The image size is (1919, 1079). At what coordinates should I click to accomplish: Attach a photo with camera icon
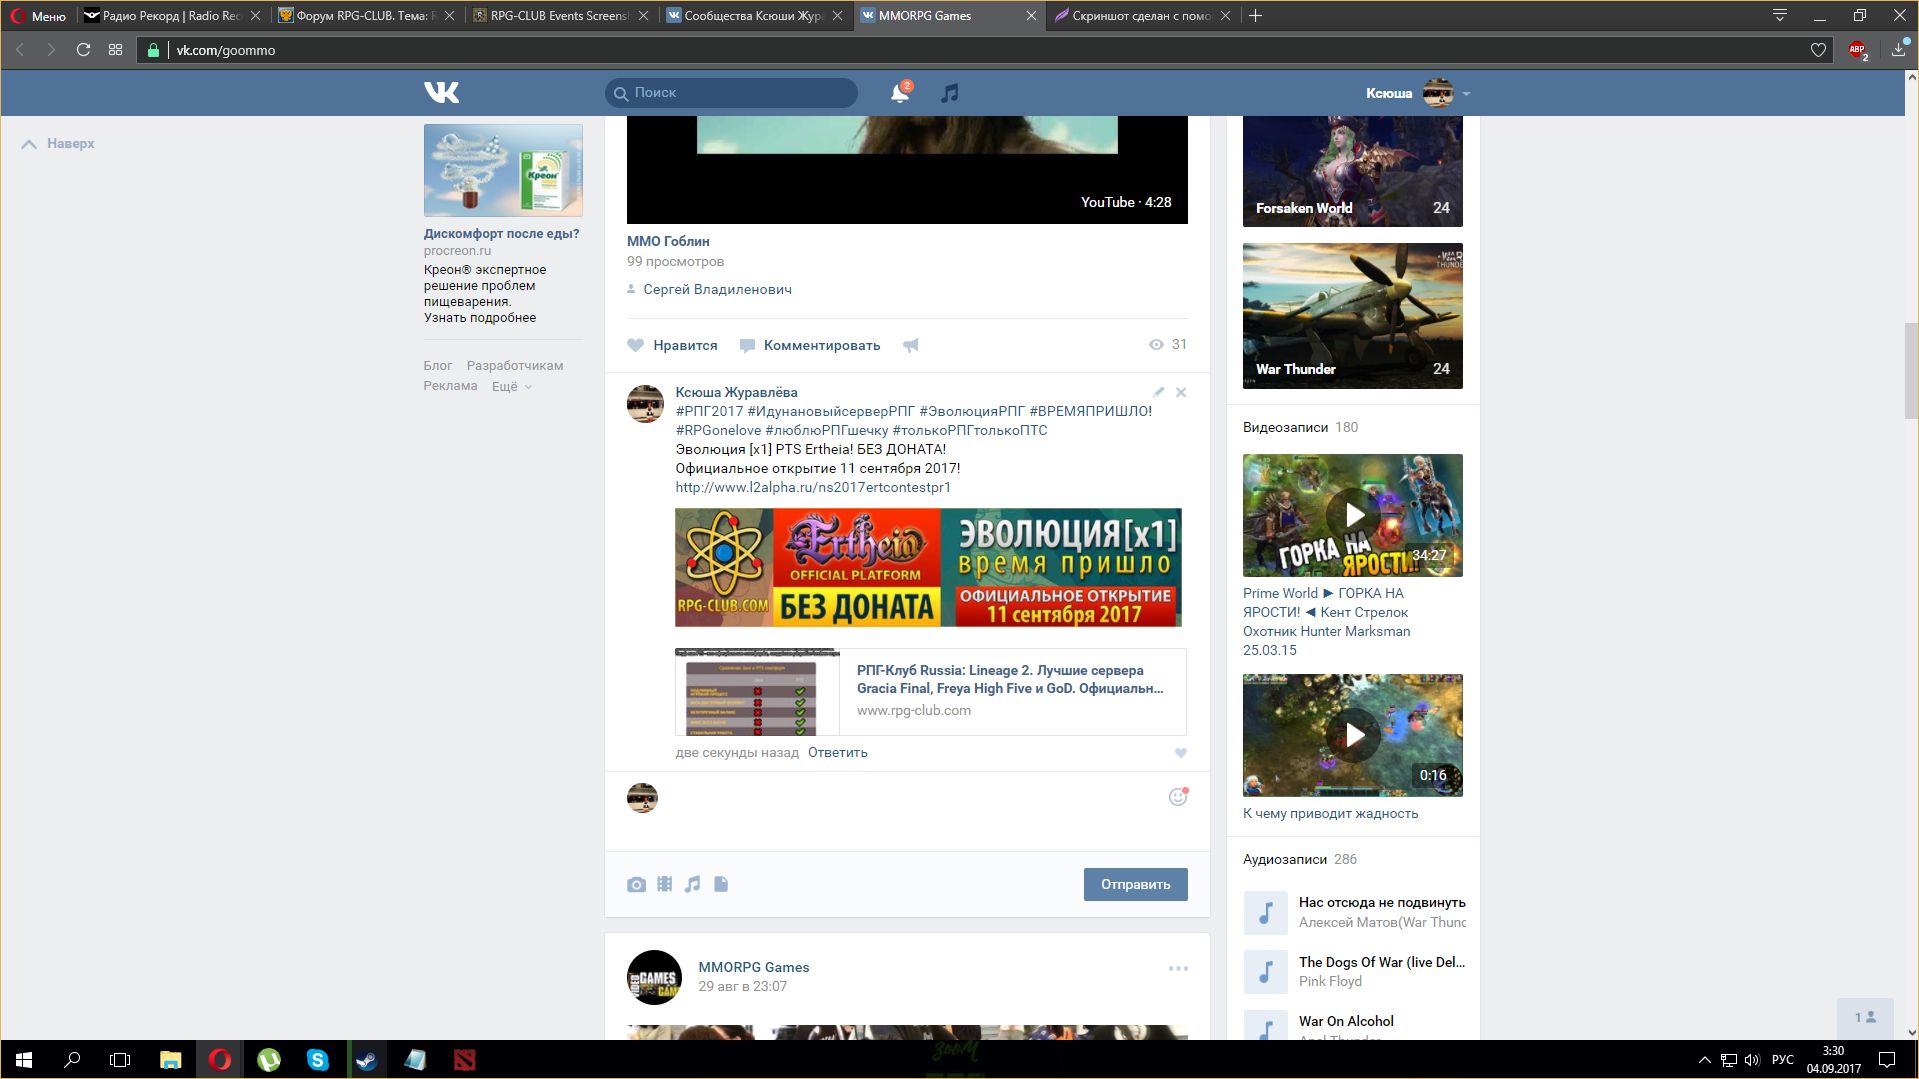pos(636,884)
